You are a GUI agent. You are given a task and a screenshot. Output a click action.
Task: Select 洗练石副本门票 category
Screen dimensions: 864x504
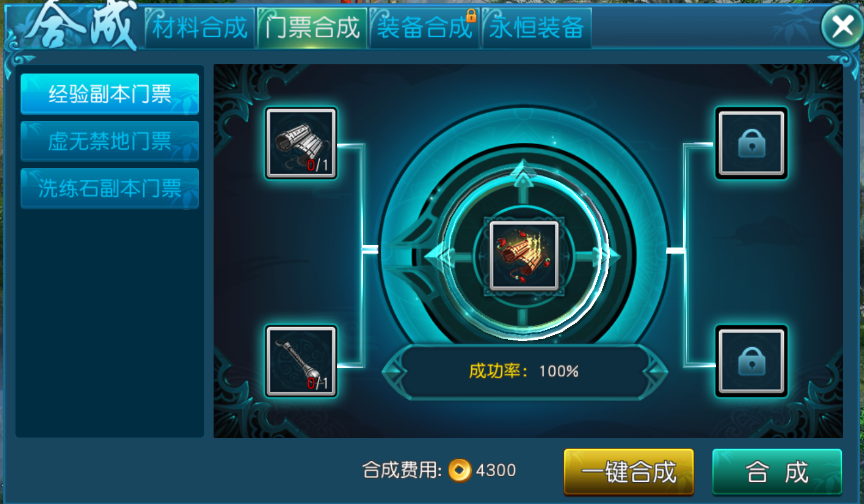[110, 188]
